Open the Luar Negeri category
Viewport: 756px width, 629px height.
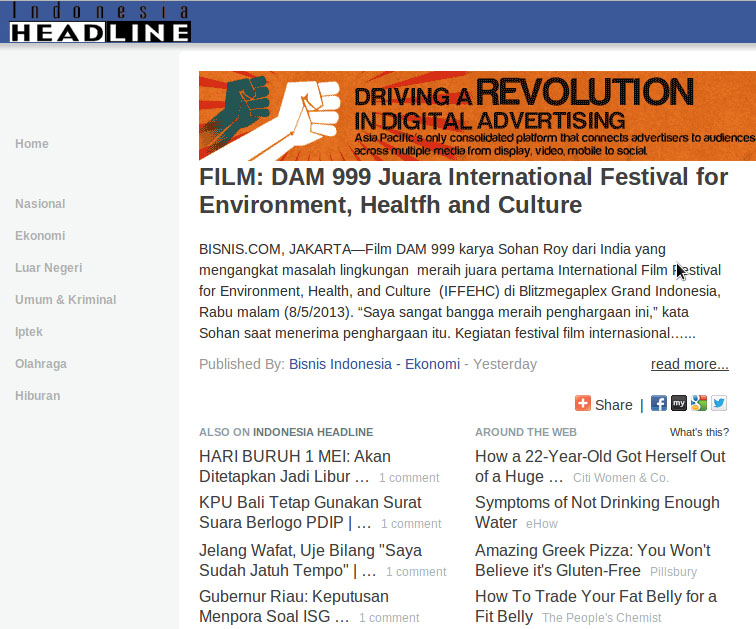click(48, 268)
